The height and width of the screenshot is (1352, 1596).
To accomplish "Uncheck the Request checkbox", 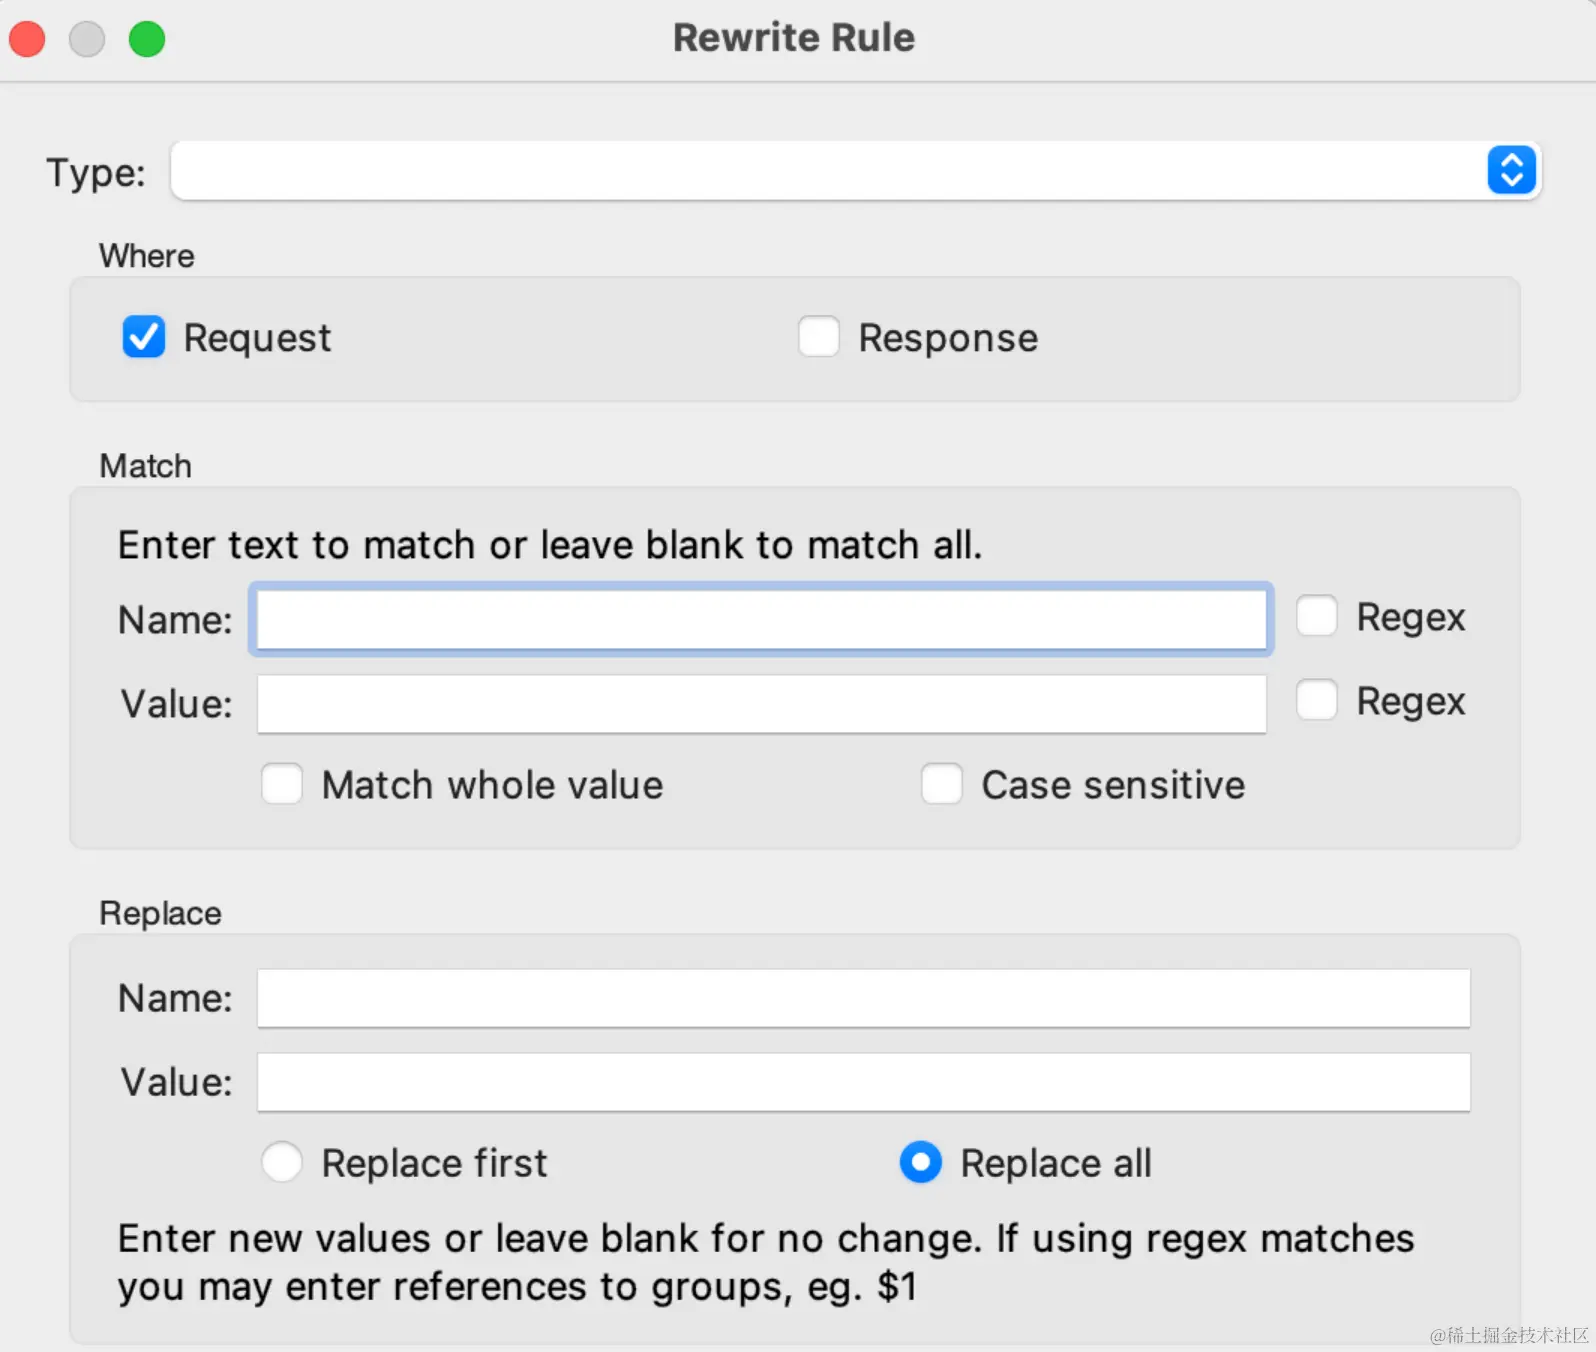I will coord(144,337).
